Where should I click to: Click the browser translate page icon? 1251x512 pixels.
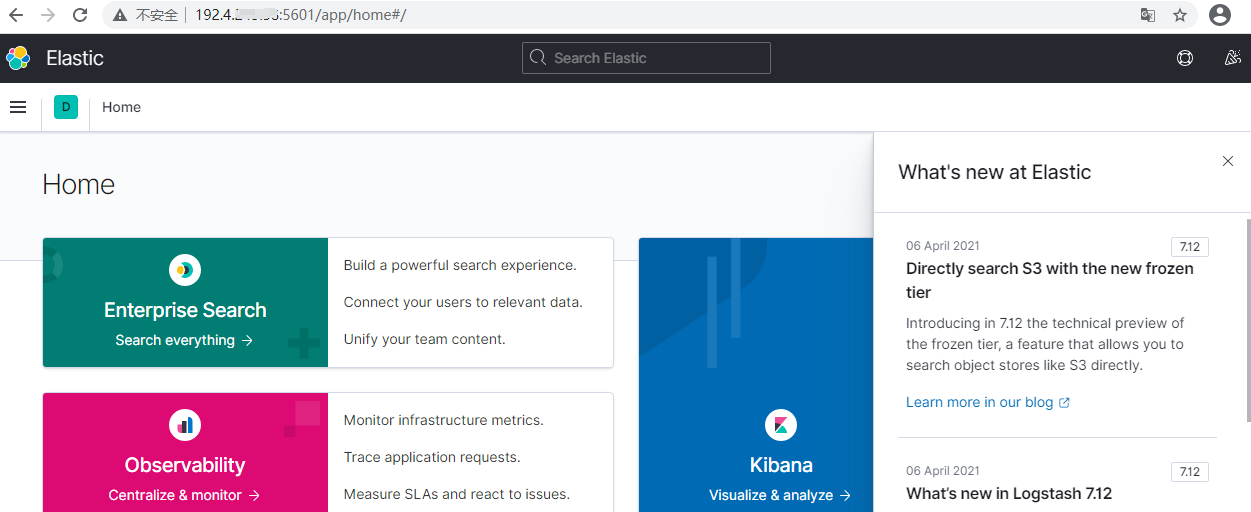1148,15
